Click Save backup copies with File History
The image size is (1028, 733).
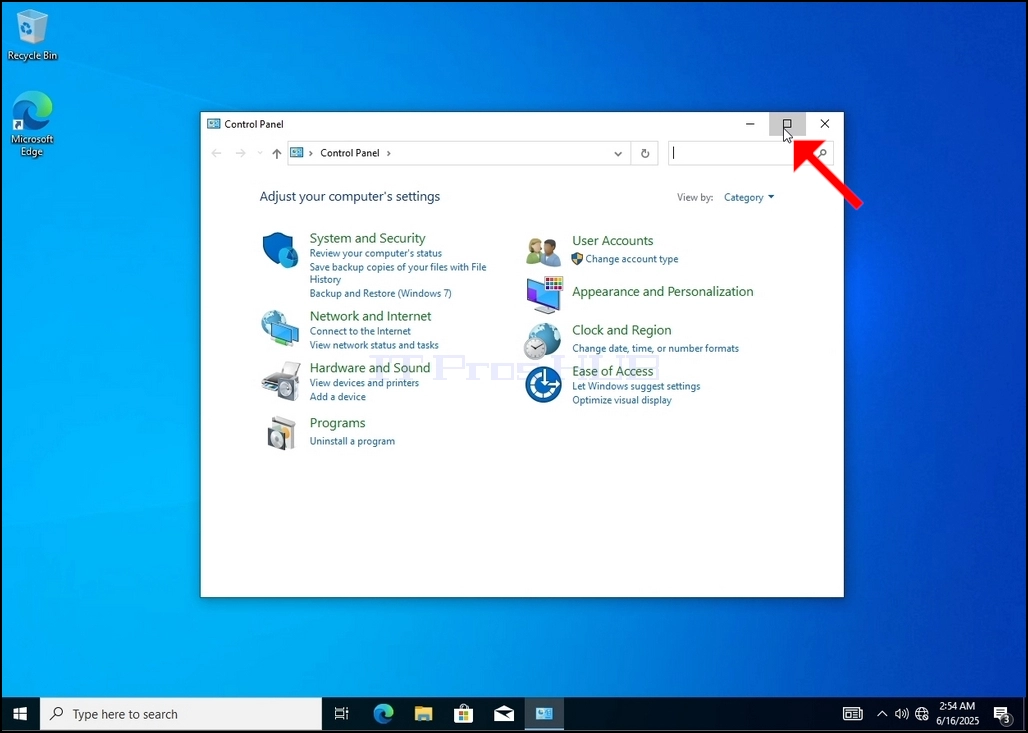click(x=398, y=273)
